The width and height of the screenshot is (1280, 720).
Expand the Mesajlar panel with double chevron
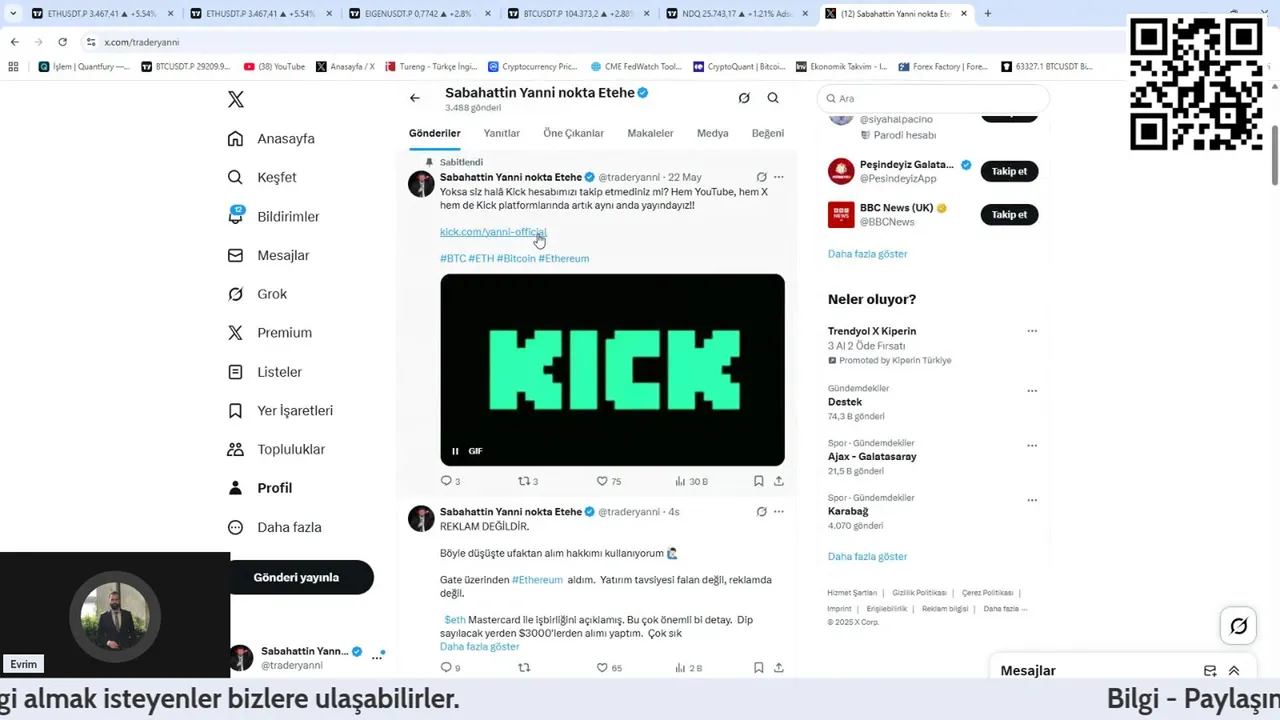[1234, 671]
